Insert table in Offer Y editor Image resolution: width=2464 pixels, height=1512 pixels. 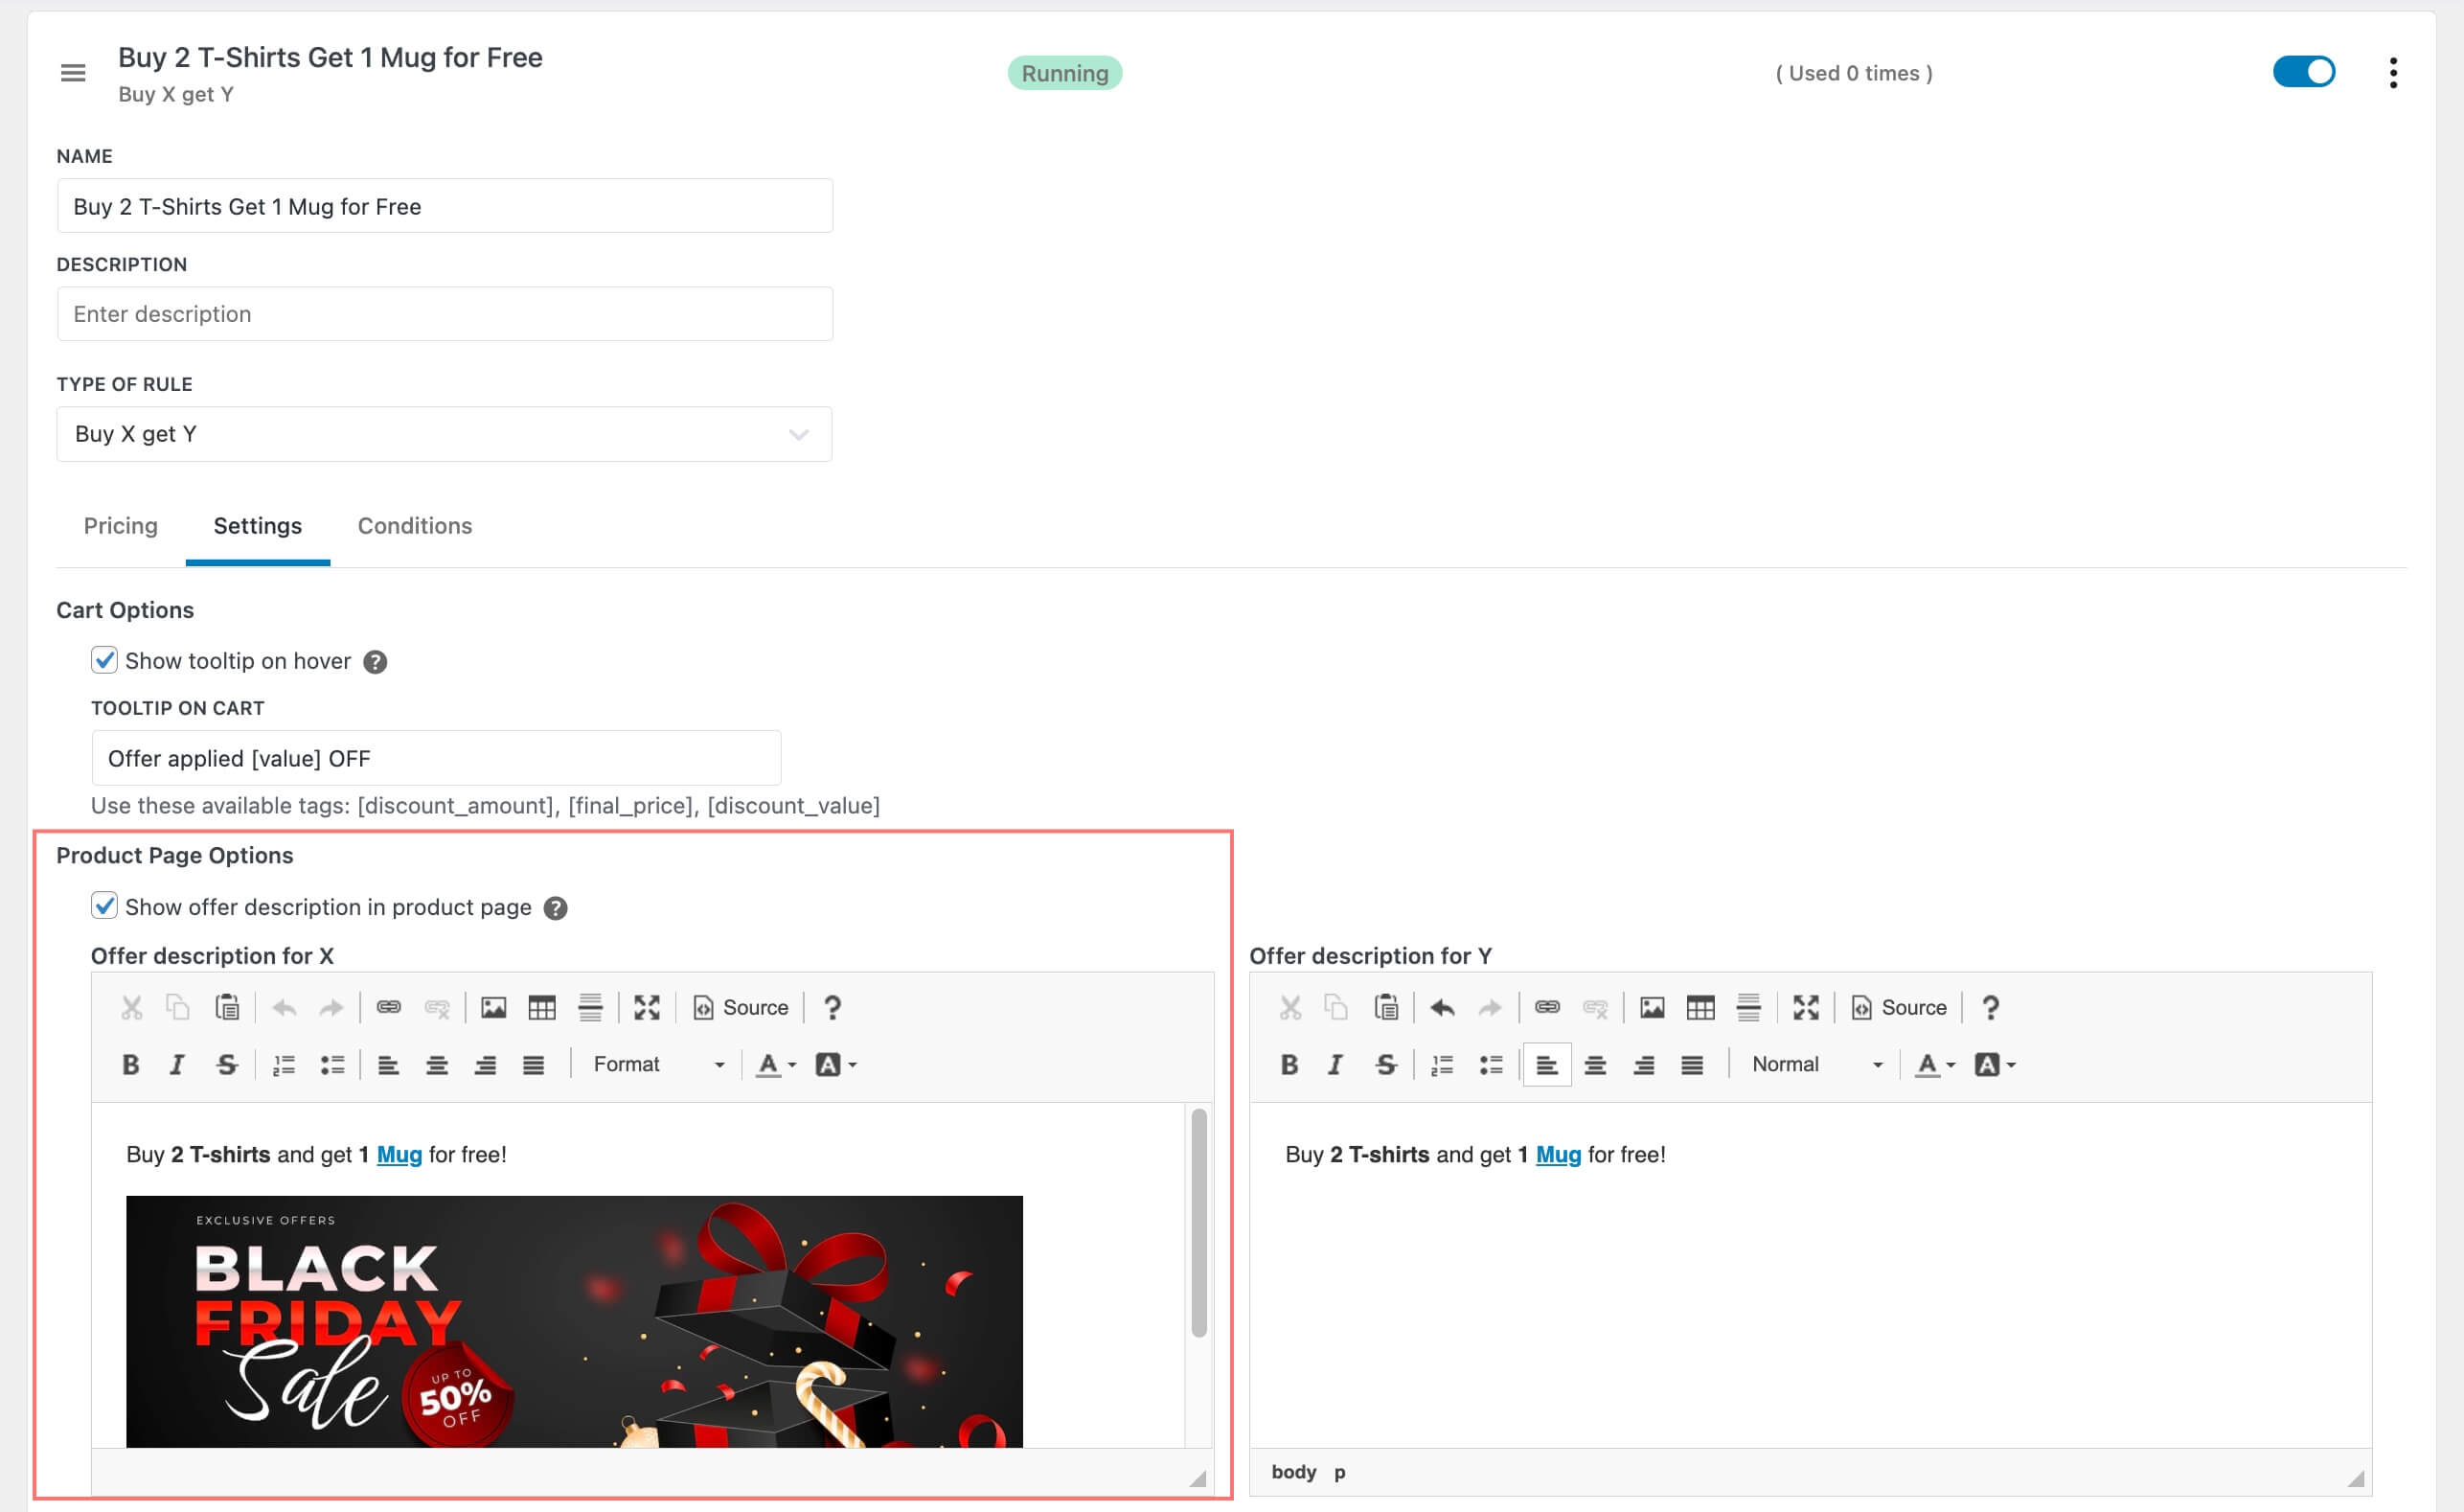pos(1700,1007)
